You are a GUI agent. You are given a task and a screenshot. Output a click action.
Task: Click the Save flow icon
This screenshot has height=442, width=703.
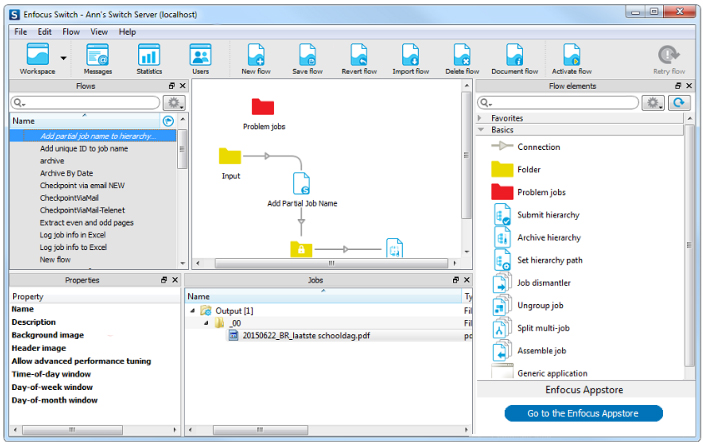tap(307, 56)
